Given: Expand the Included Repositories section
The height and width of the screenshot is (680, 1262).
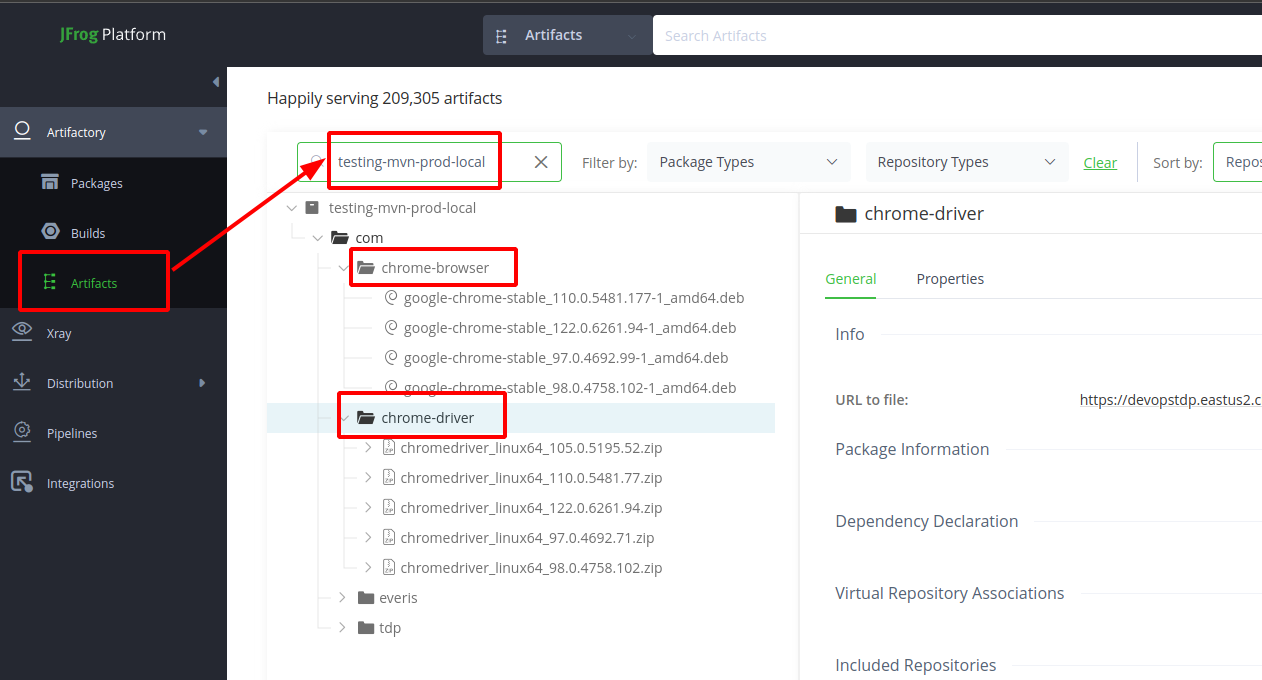Looking at the screenshot, I should coord(915,665).
